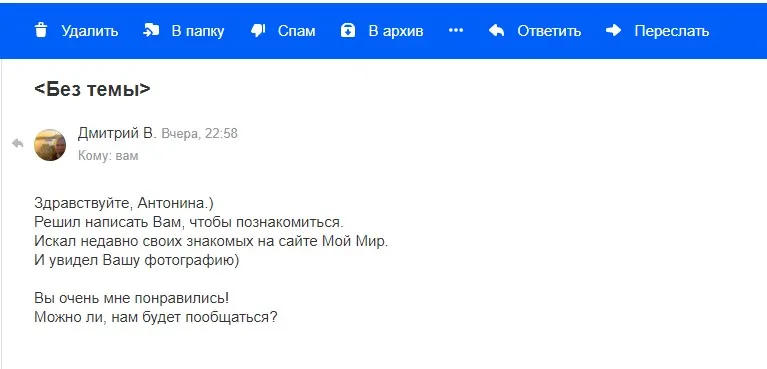The width and height of the screenshot is (767, 369).
Task: Click the timestamp Вчера, 22:58
Action: pos(200,134)
